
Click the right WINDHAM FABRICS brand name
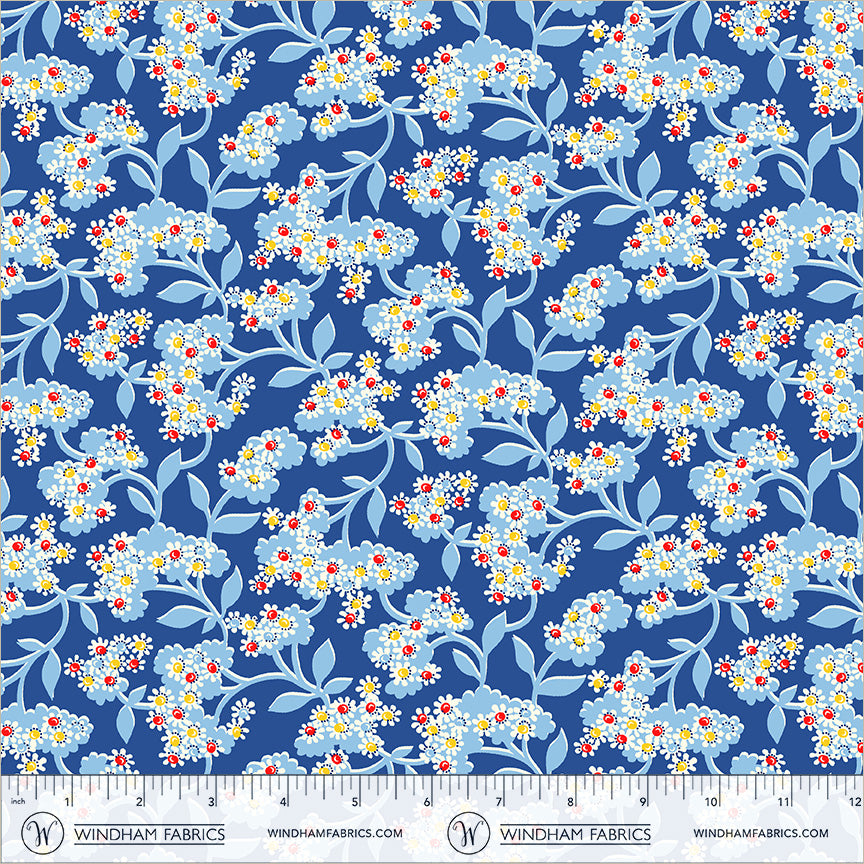575,834
